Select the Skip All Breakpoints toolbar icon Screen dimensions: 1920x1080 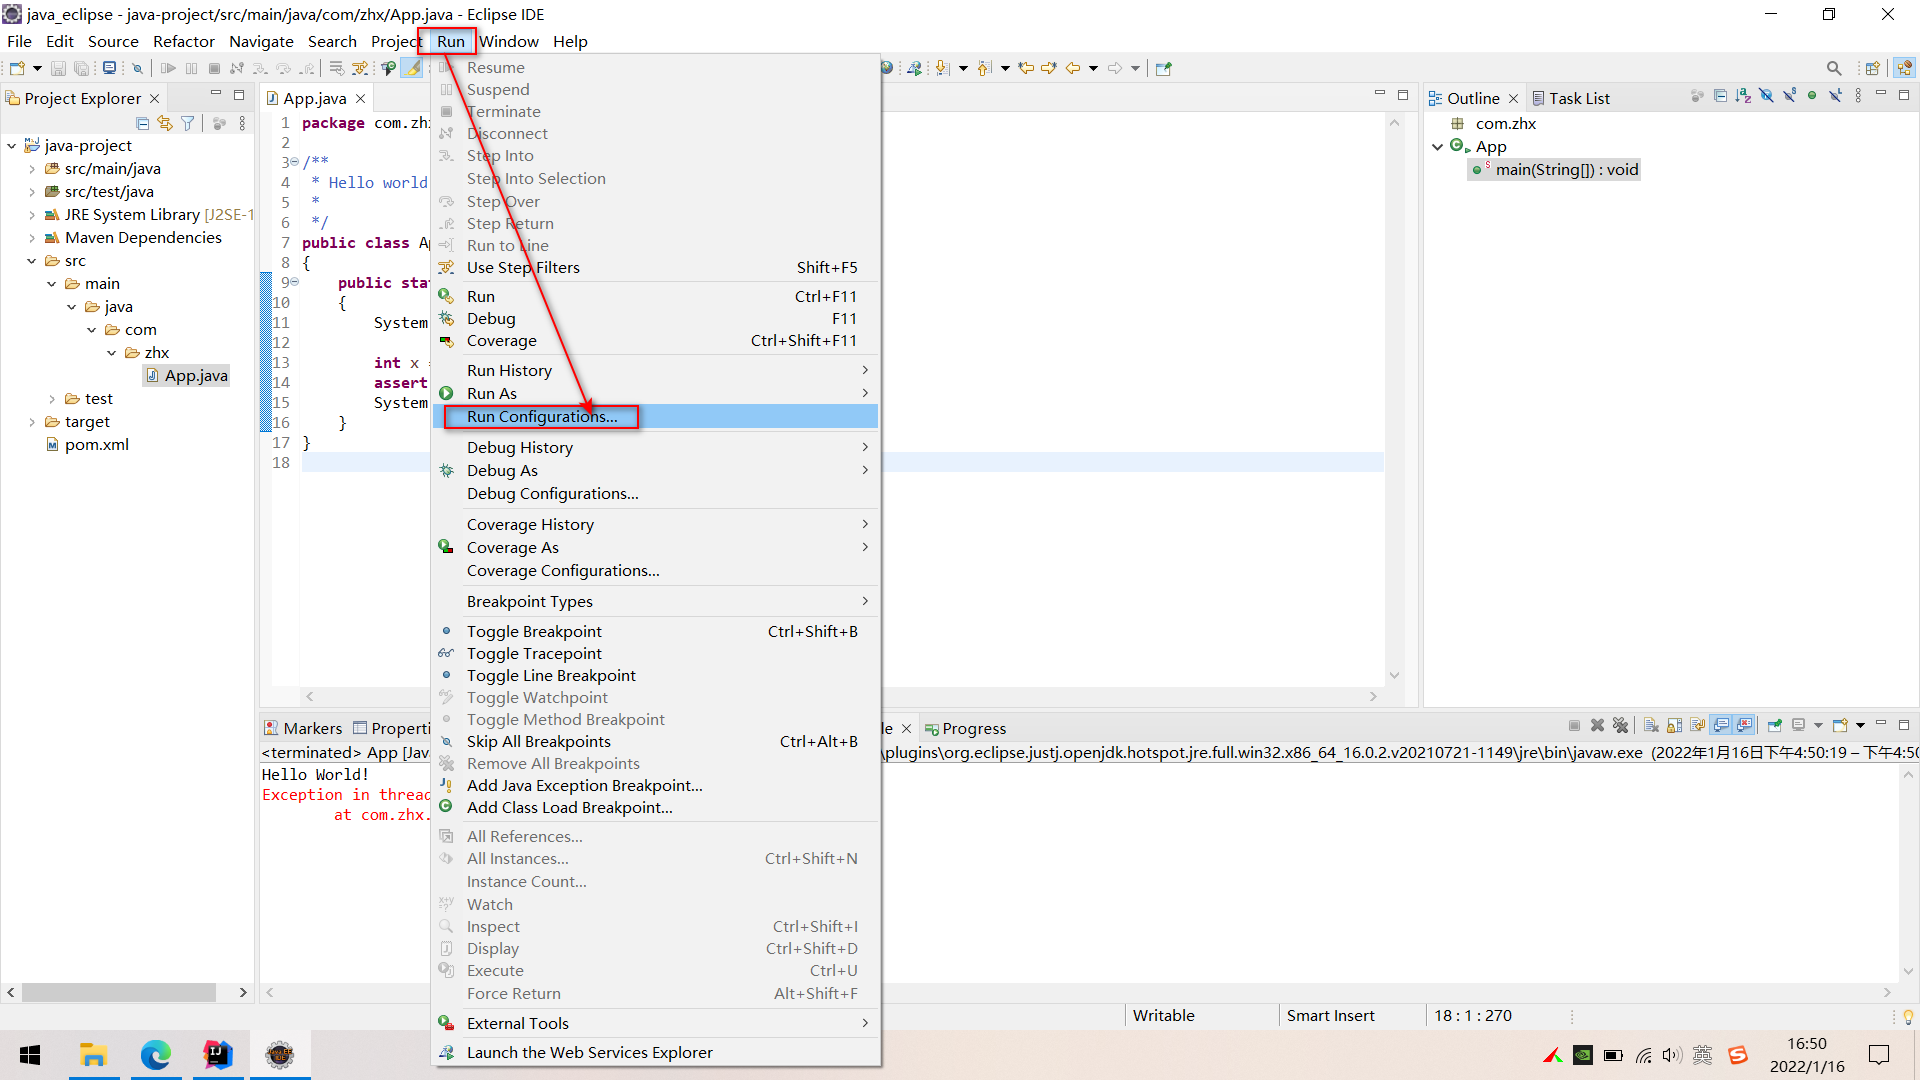[x=138, y=68]
